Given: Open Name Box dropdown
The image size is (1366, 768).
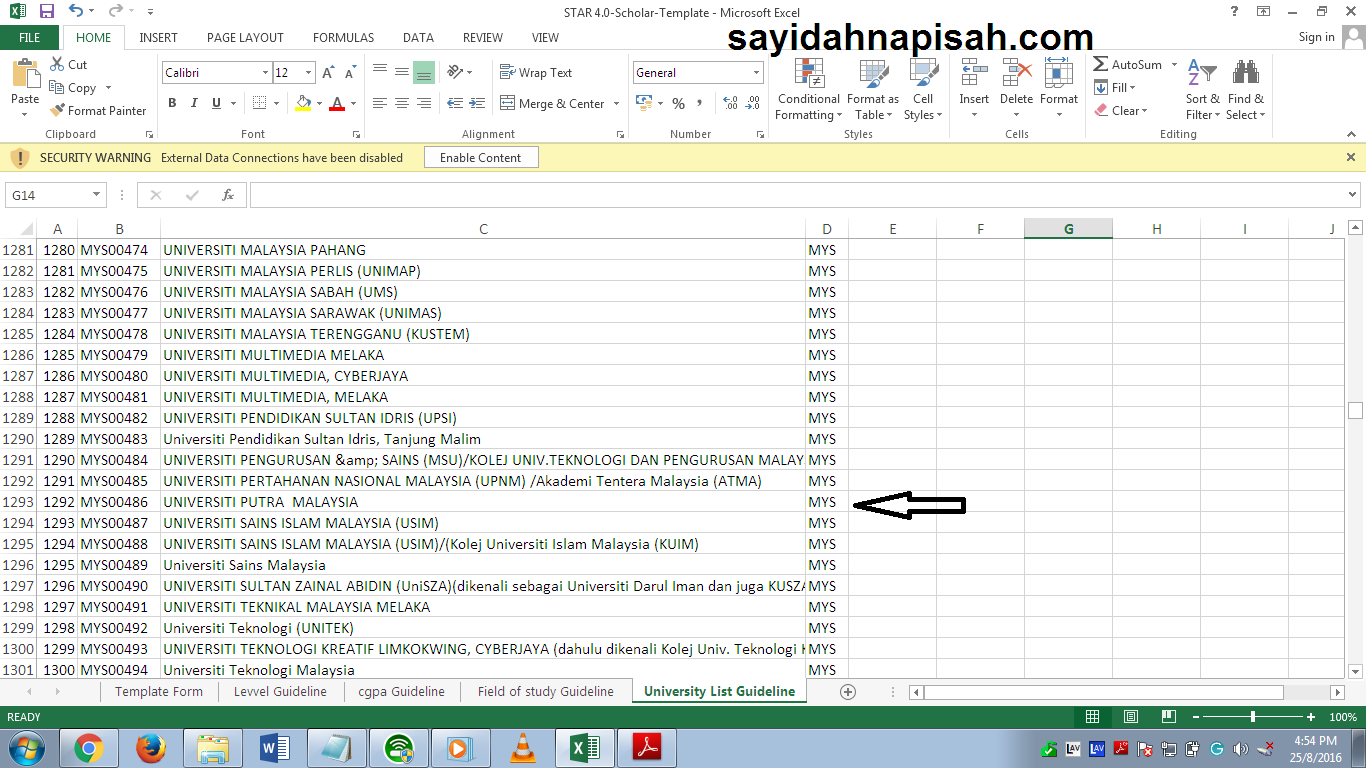Looking at the screenshot, I should click(97, 195).
